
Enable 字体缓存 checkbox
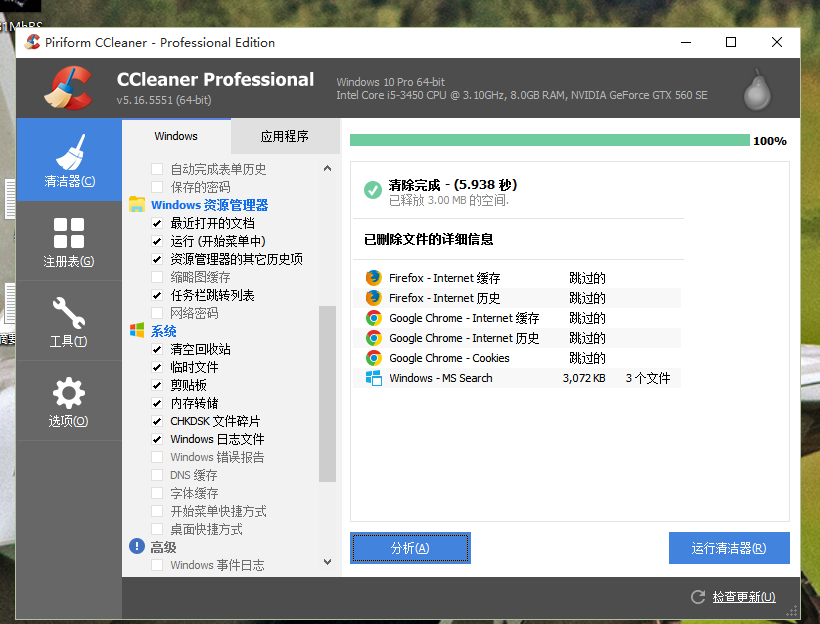[x=157, y=493]
